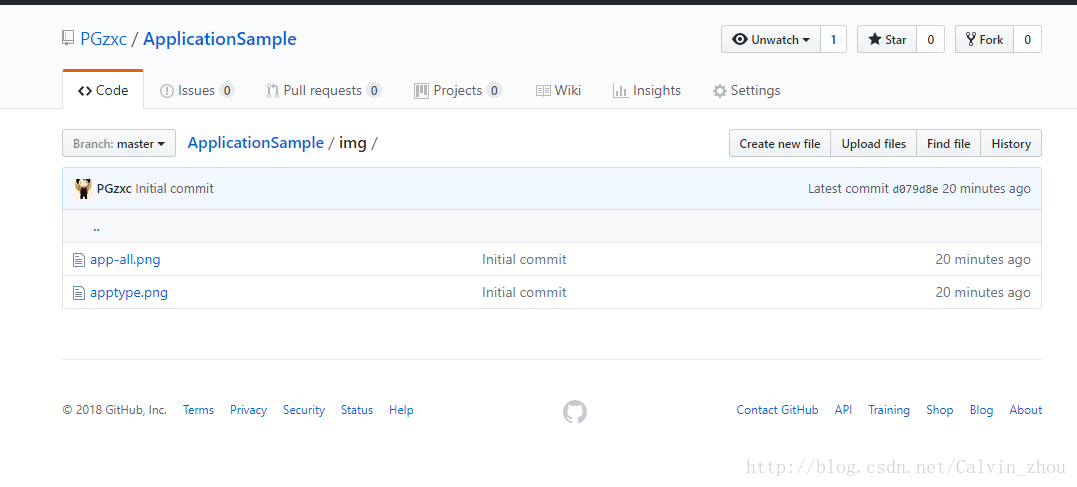Screen dimensions: 1077x487
Task: Go up to parent directory via '..'
Action: click(96, 227)
